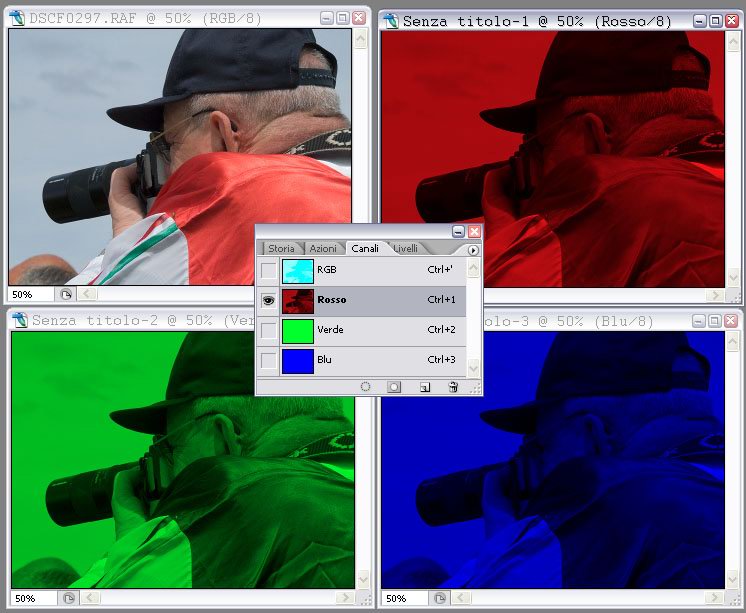Switch to the Storia tab
The image size is (746, 613).
coord(281,248)
